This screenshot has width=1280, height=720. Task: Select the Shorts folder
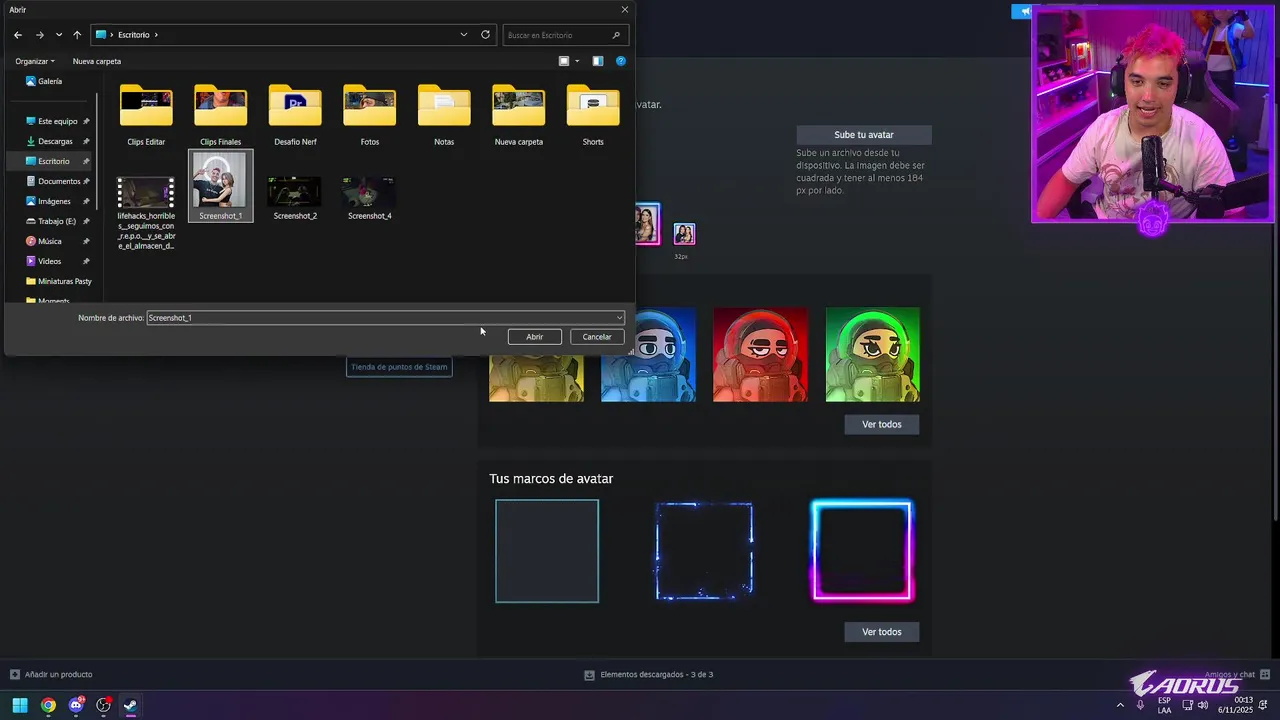tap(593, 115)
